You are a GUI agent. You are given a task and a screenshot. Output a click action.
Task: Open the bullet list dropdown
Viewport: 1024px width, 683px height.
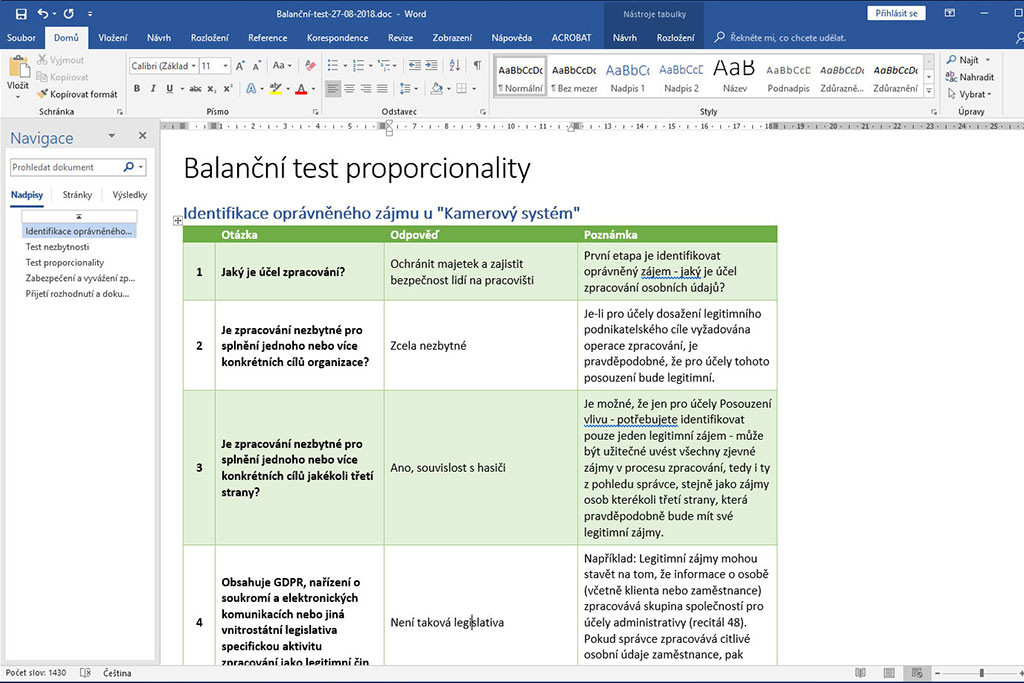[345, 66]
